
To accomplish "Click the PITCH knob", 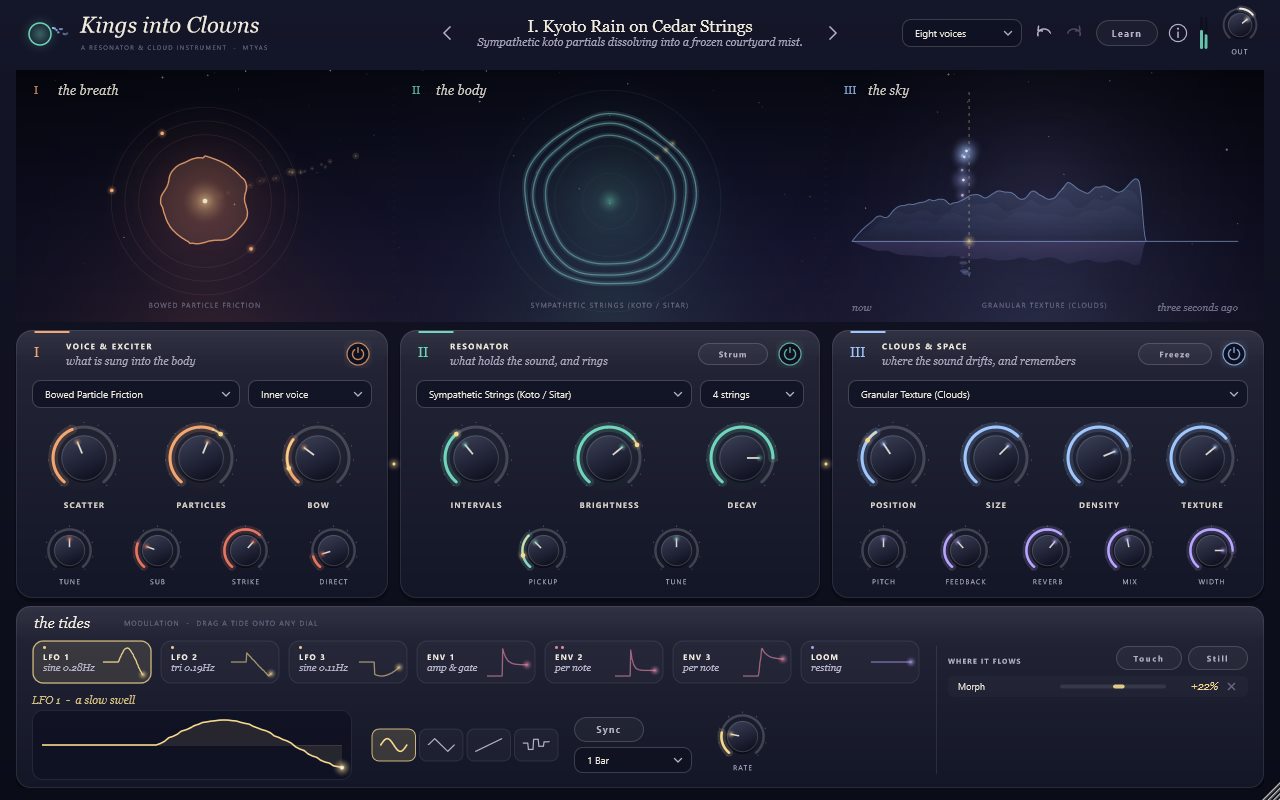I will [x=883, y=550].
